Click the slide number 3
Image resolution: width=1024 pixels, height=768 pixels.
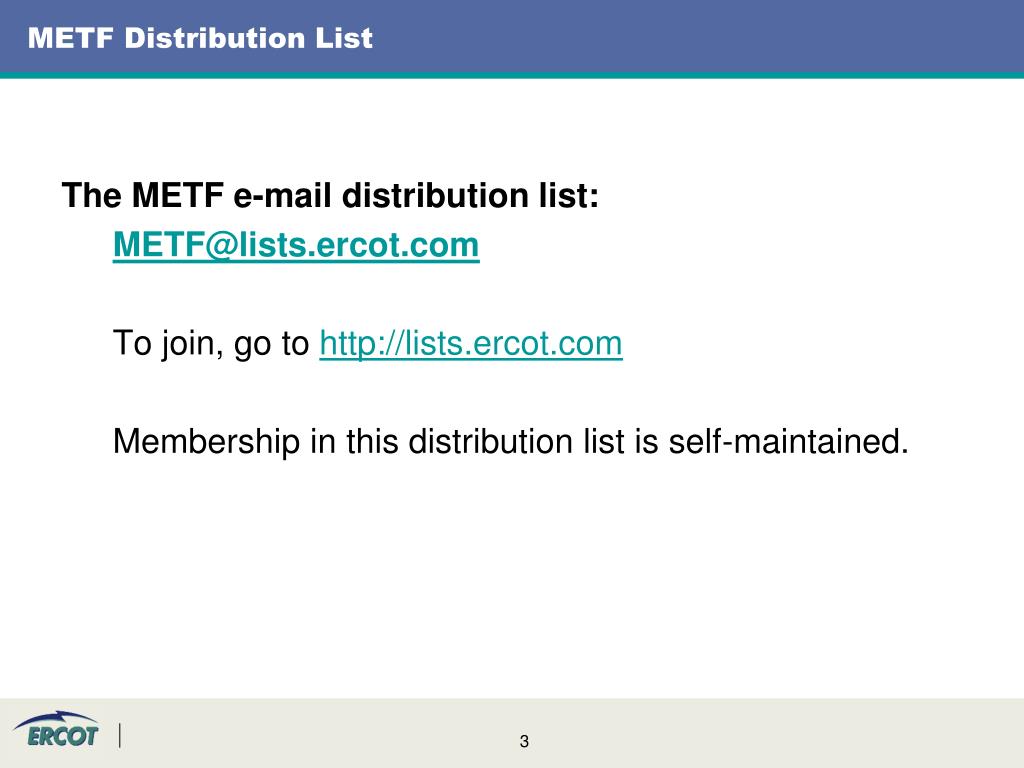point(524,741)
